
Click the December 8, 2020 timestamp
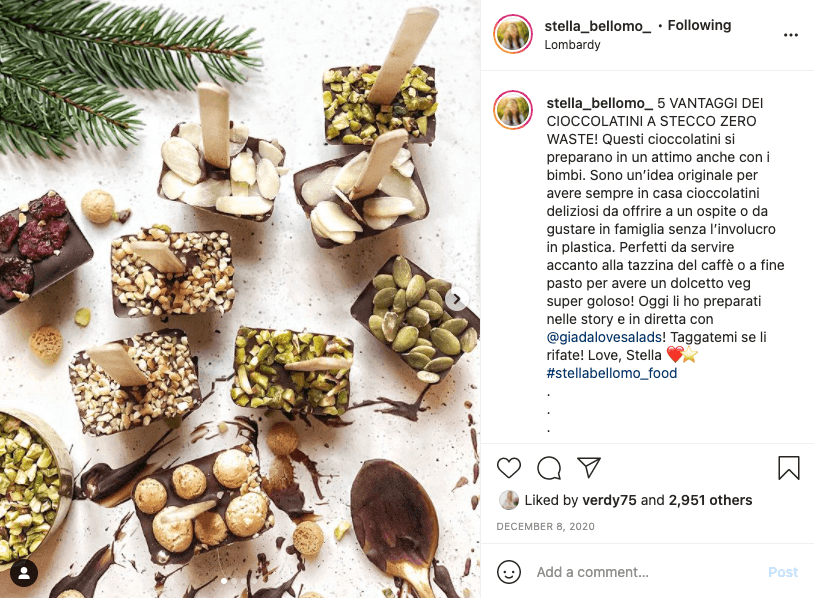point(545,526)
